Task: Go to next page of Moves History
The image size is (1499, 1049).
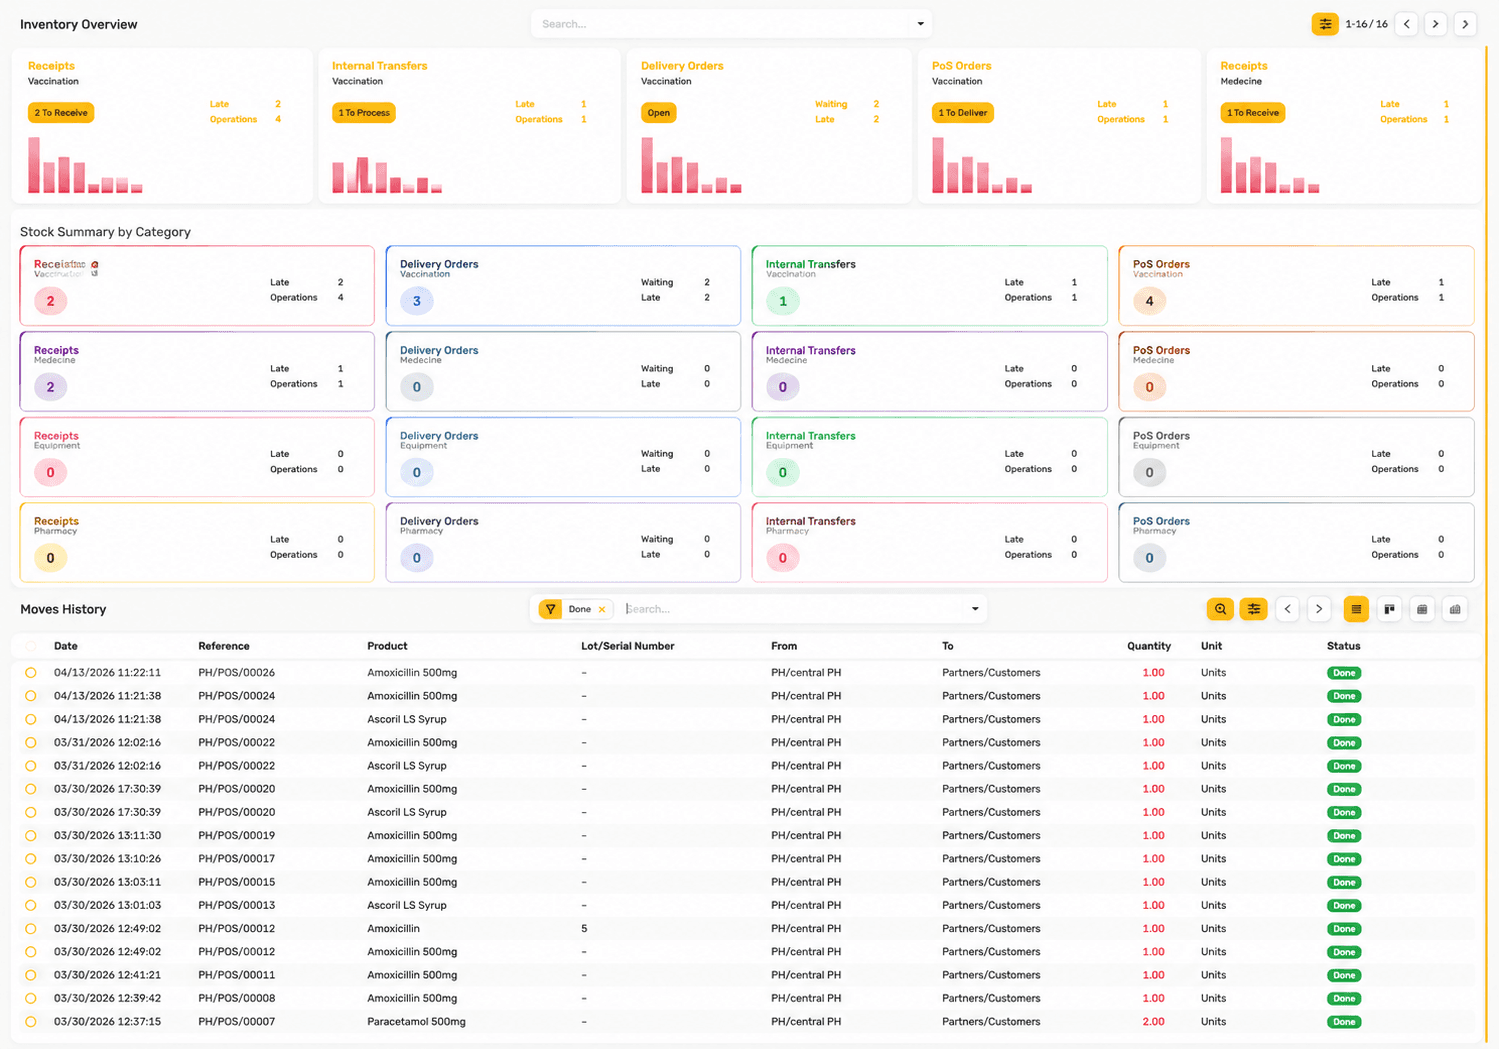Action: point(1319,609)
